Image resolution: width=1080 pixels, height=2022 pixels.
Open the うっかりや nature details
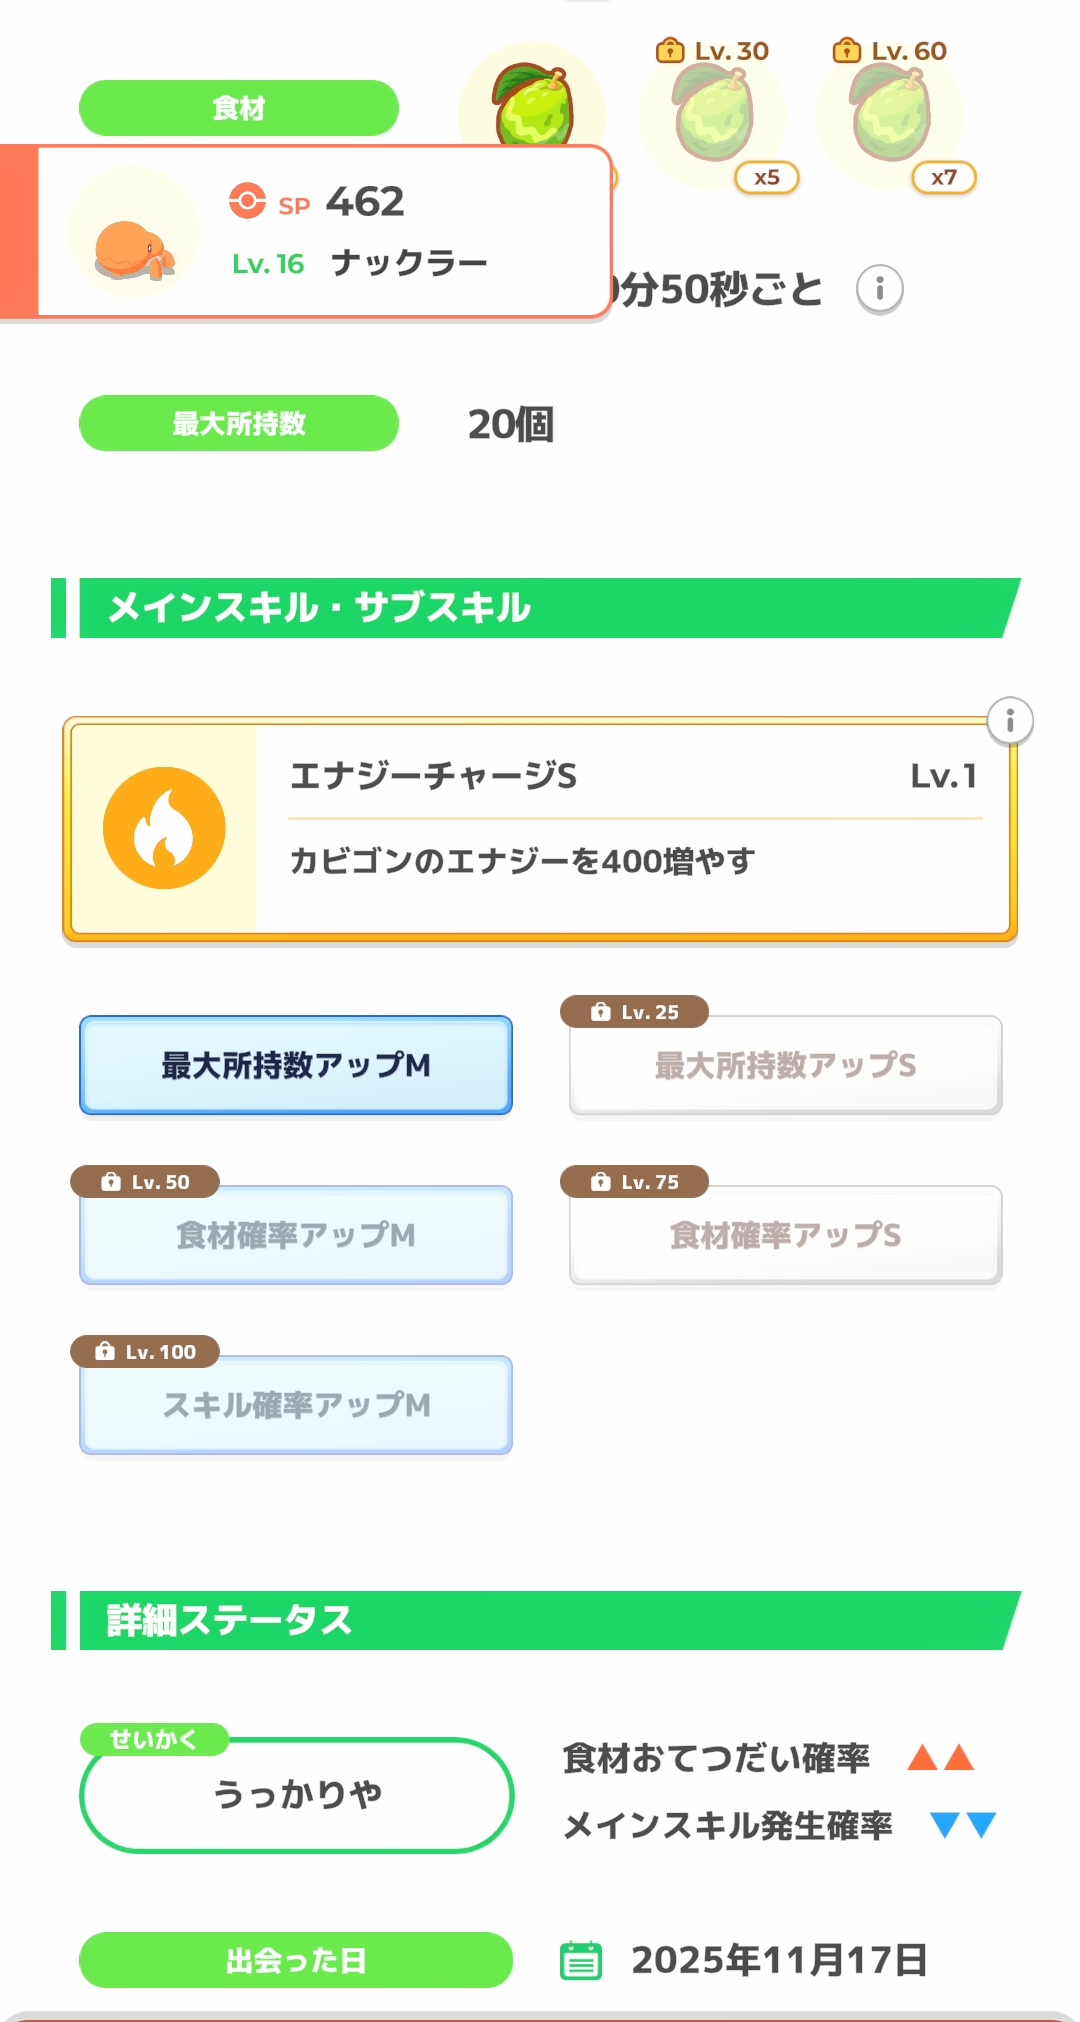[297, 1795]
